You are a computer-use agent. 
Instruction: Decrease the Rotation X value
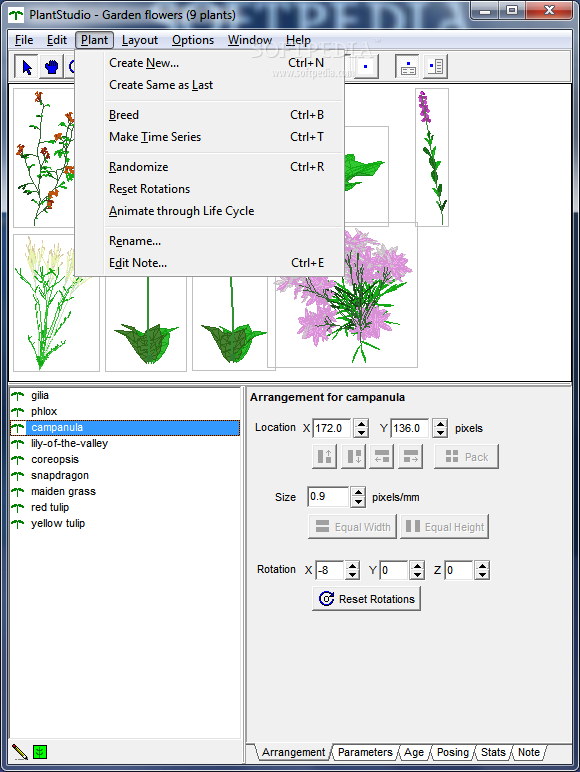pyautogui.click(x=352, y=575)
